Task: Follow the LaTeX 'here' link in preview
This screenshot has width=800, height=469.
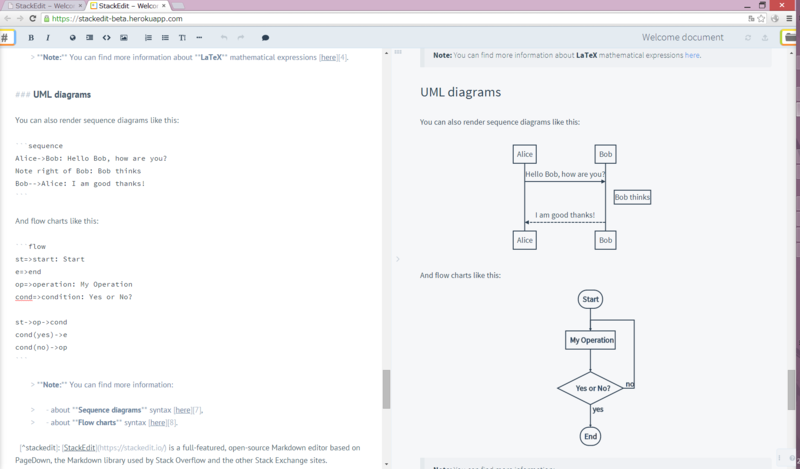Action: point(692,55)
